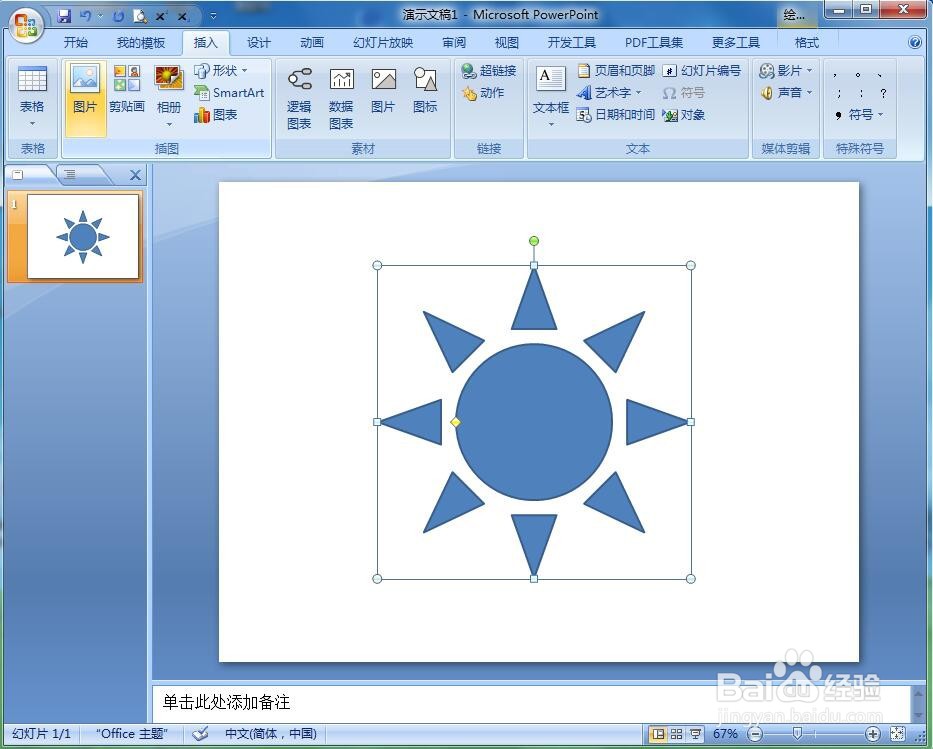This screenshot has width=933, height=749.
Task: Insert clip art (剪贴画)
Action: pos(127,89)
